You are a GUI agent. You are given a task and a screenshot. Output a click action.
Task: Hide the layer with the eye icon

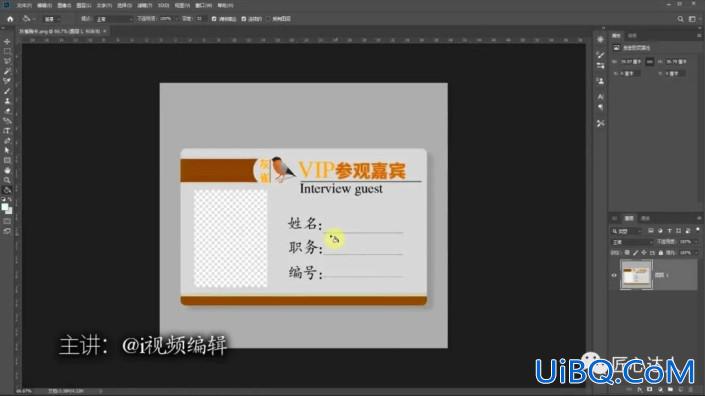coord(614,275)
